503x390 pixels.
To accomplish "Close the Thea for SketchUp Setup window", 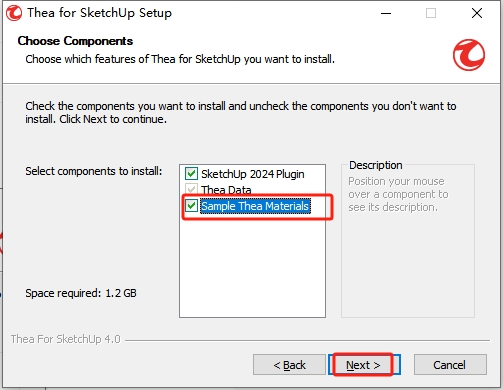I will coord(477,13).
